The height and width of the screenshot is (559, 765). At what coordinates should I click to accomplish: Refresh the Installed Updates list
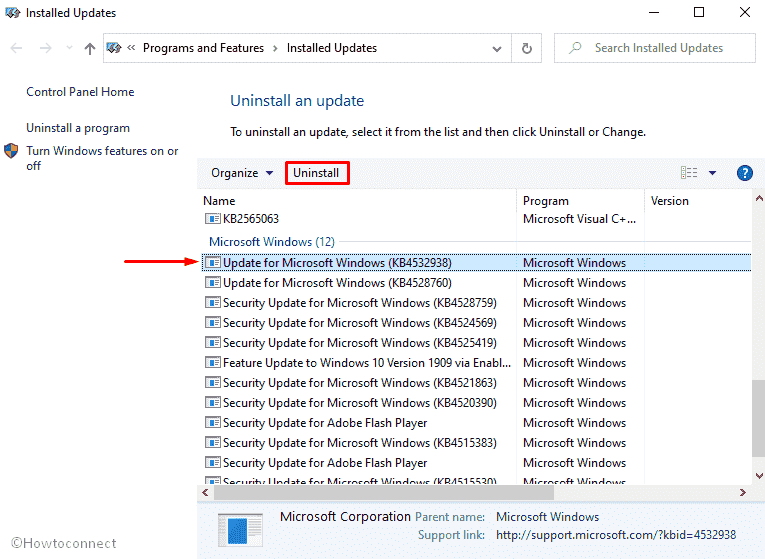pyautogui.click(x=526, y=48)
